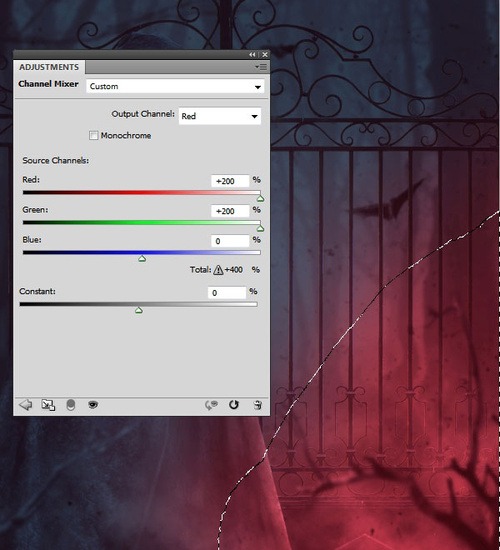
Task: Click the Red percentage input field
Action: click(230, 181)
